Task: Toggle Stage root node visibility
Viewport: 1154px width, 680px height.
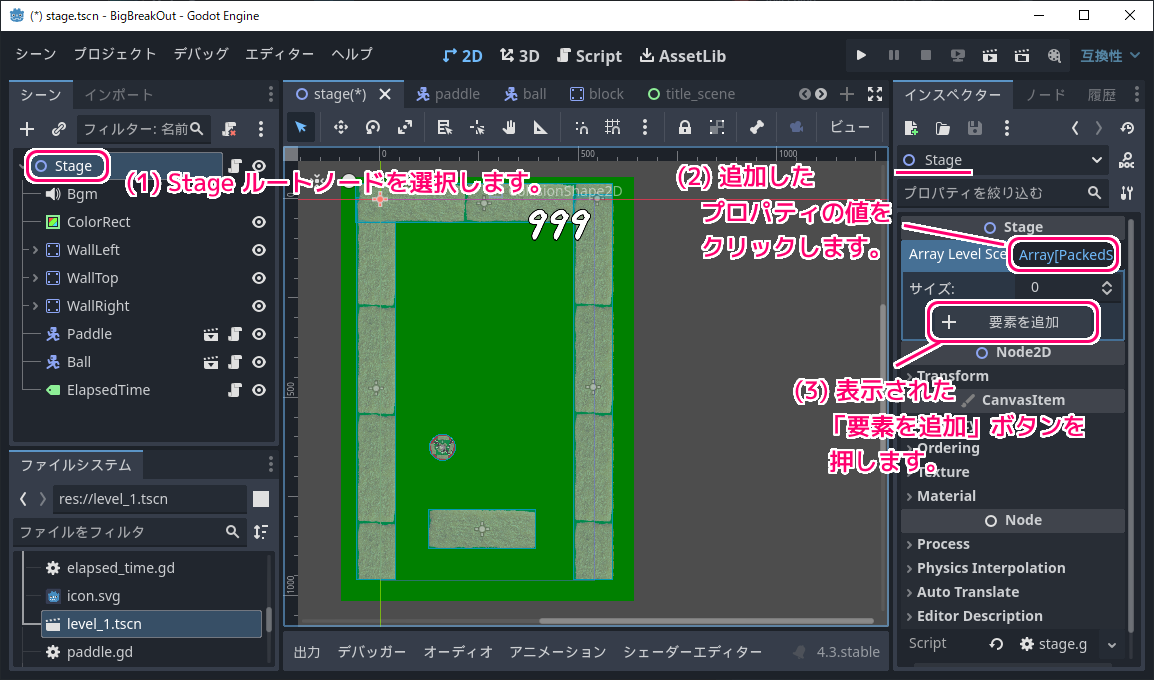Action: (x=259, y=166)
